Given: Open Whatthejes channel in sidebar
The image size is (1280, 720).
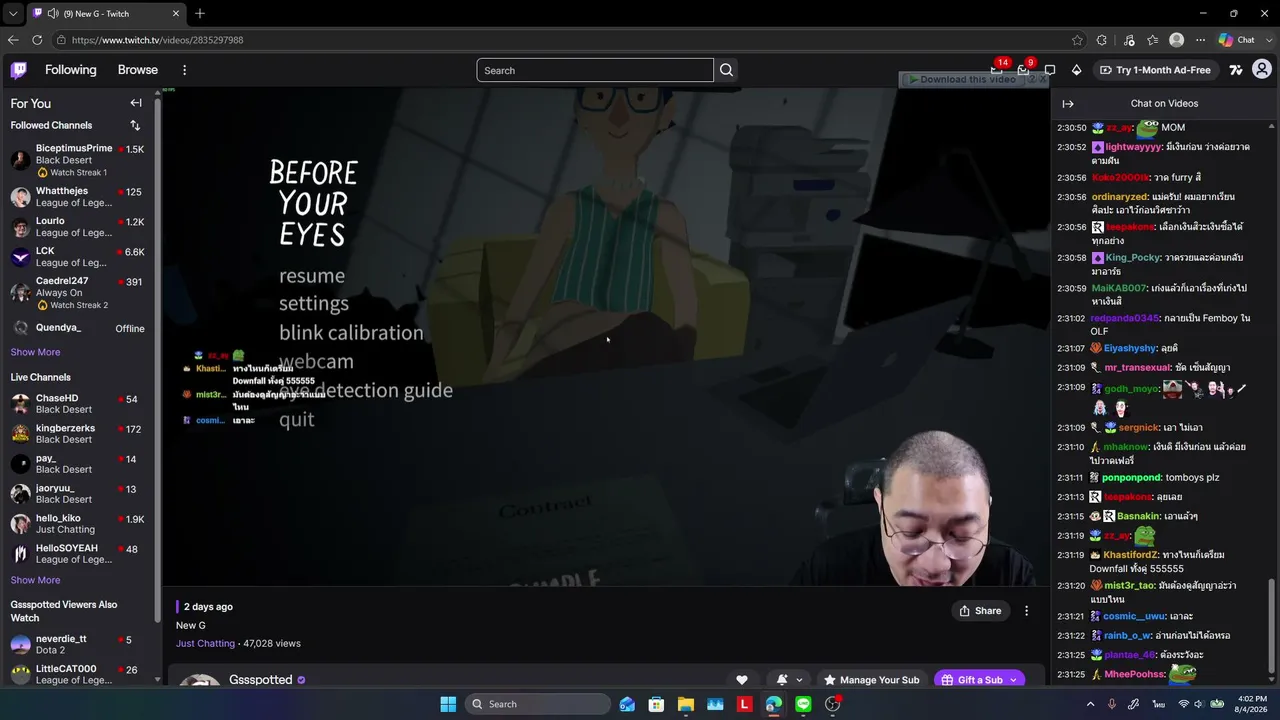Looking at the screenshot, I should coord(79,197).
